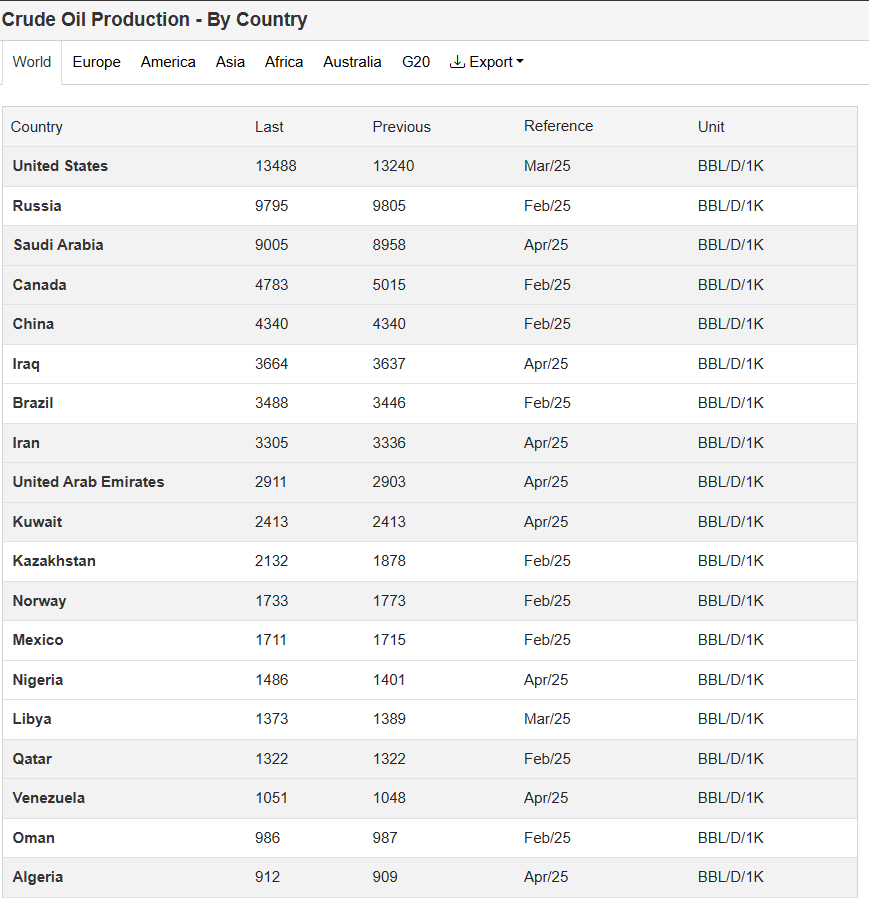Screen dimensions: 869x898
Task: Open the Venezuela country link
Action: coord(49,798)
